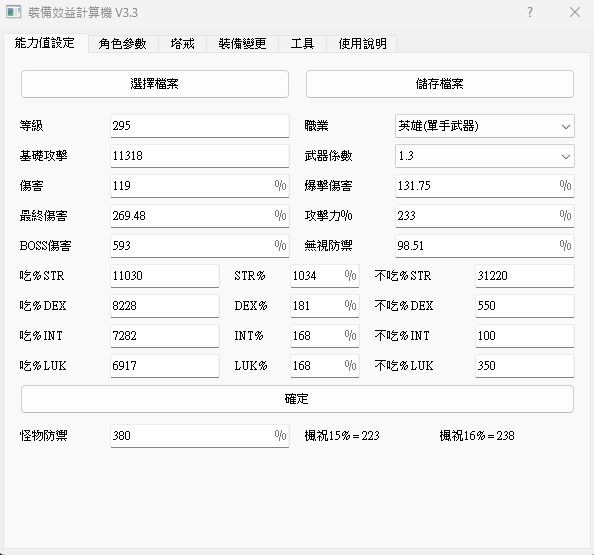Open the 使用說明 tab
Viewport: 594px width, 555px height.
tap(363, 44)
